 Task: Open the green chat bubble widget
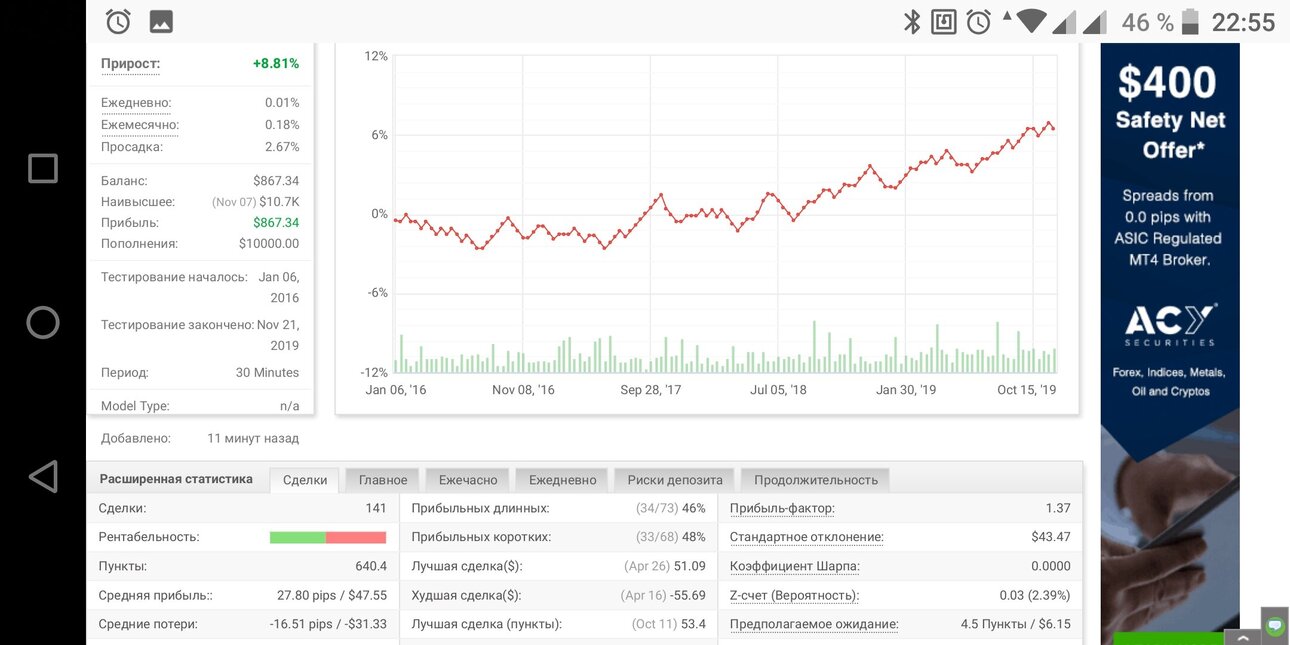pyautogui.click(x=1275, y=625)
